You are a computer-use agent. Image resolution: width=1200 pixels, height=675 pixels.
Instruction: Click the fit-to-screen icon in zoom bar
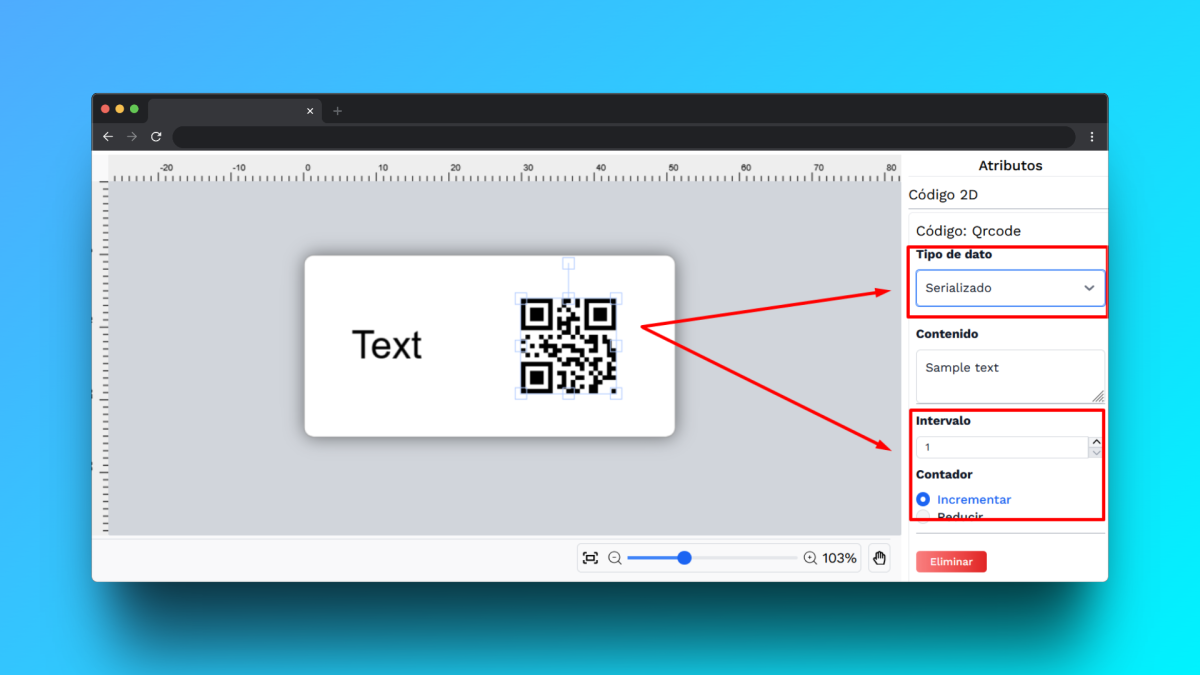pyautogui.click(x=590, y=558)
